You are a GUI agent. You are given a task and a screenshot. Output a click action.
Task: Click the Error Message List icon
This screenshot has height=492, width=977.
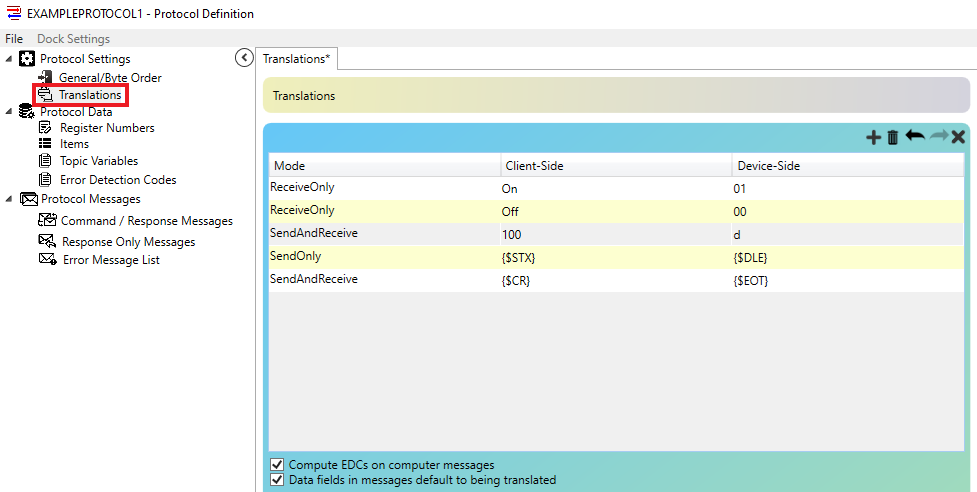pyautogui.click(x=46, y=260)
